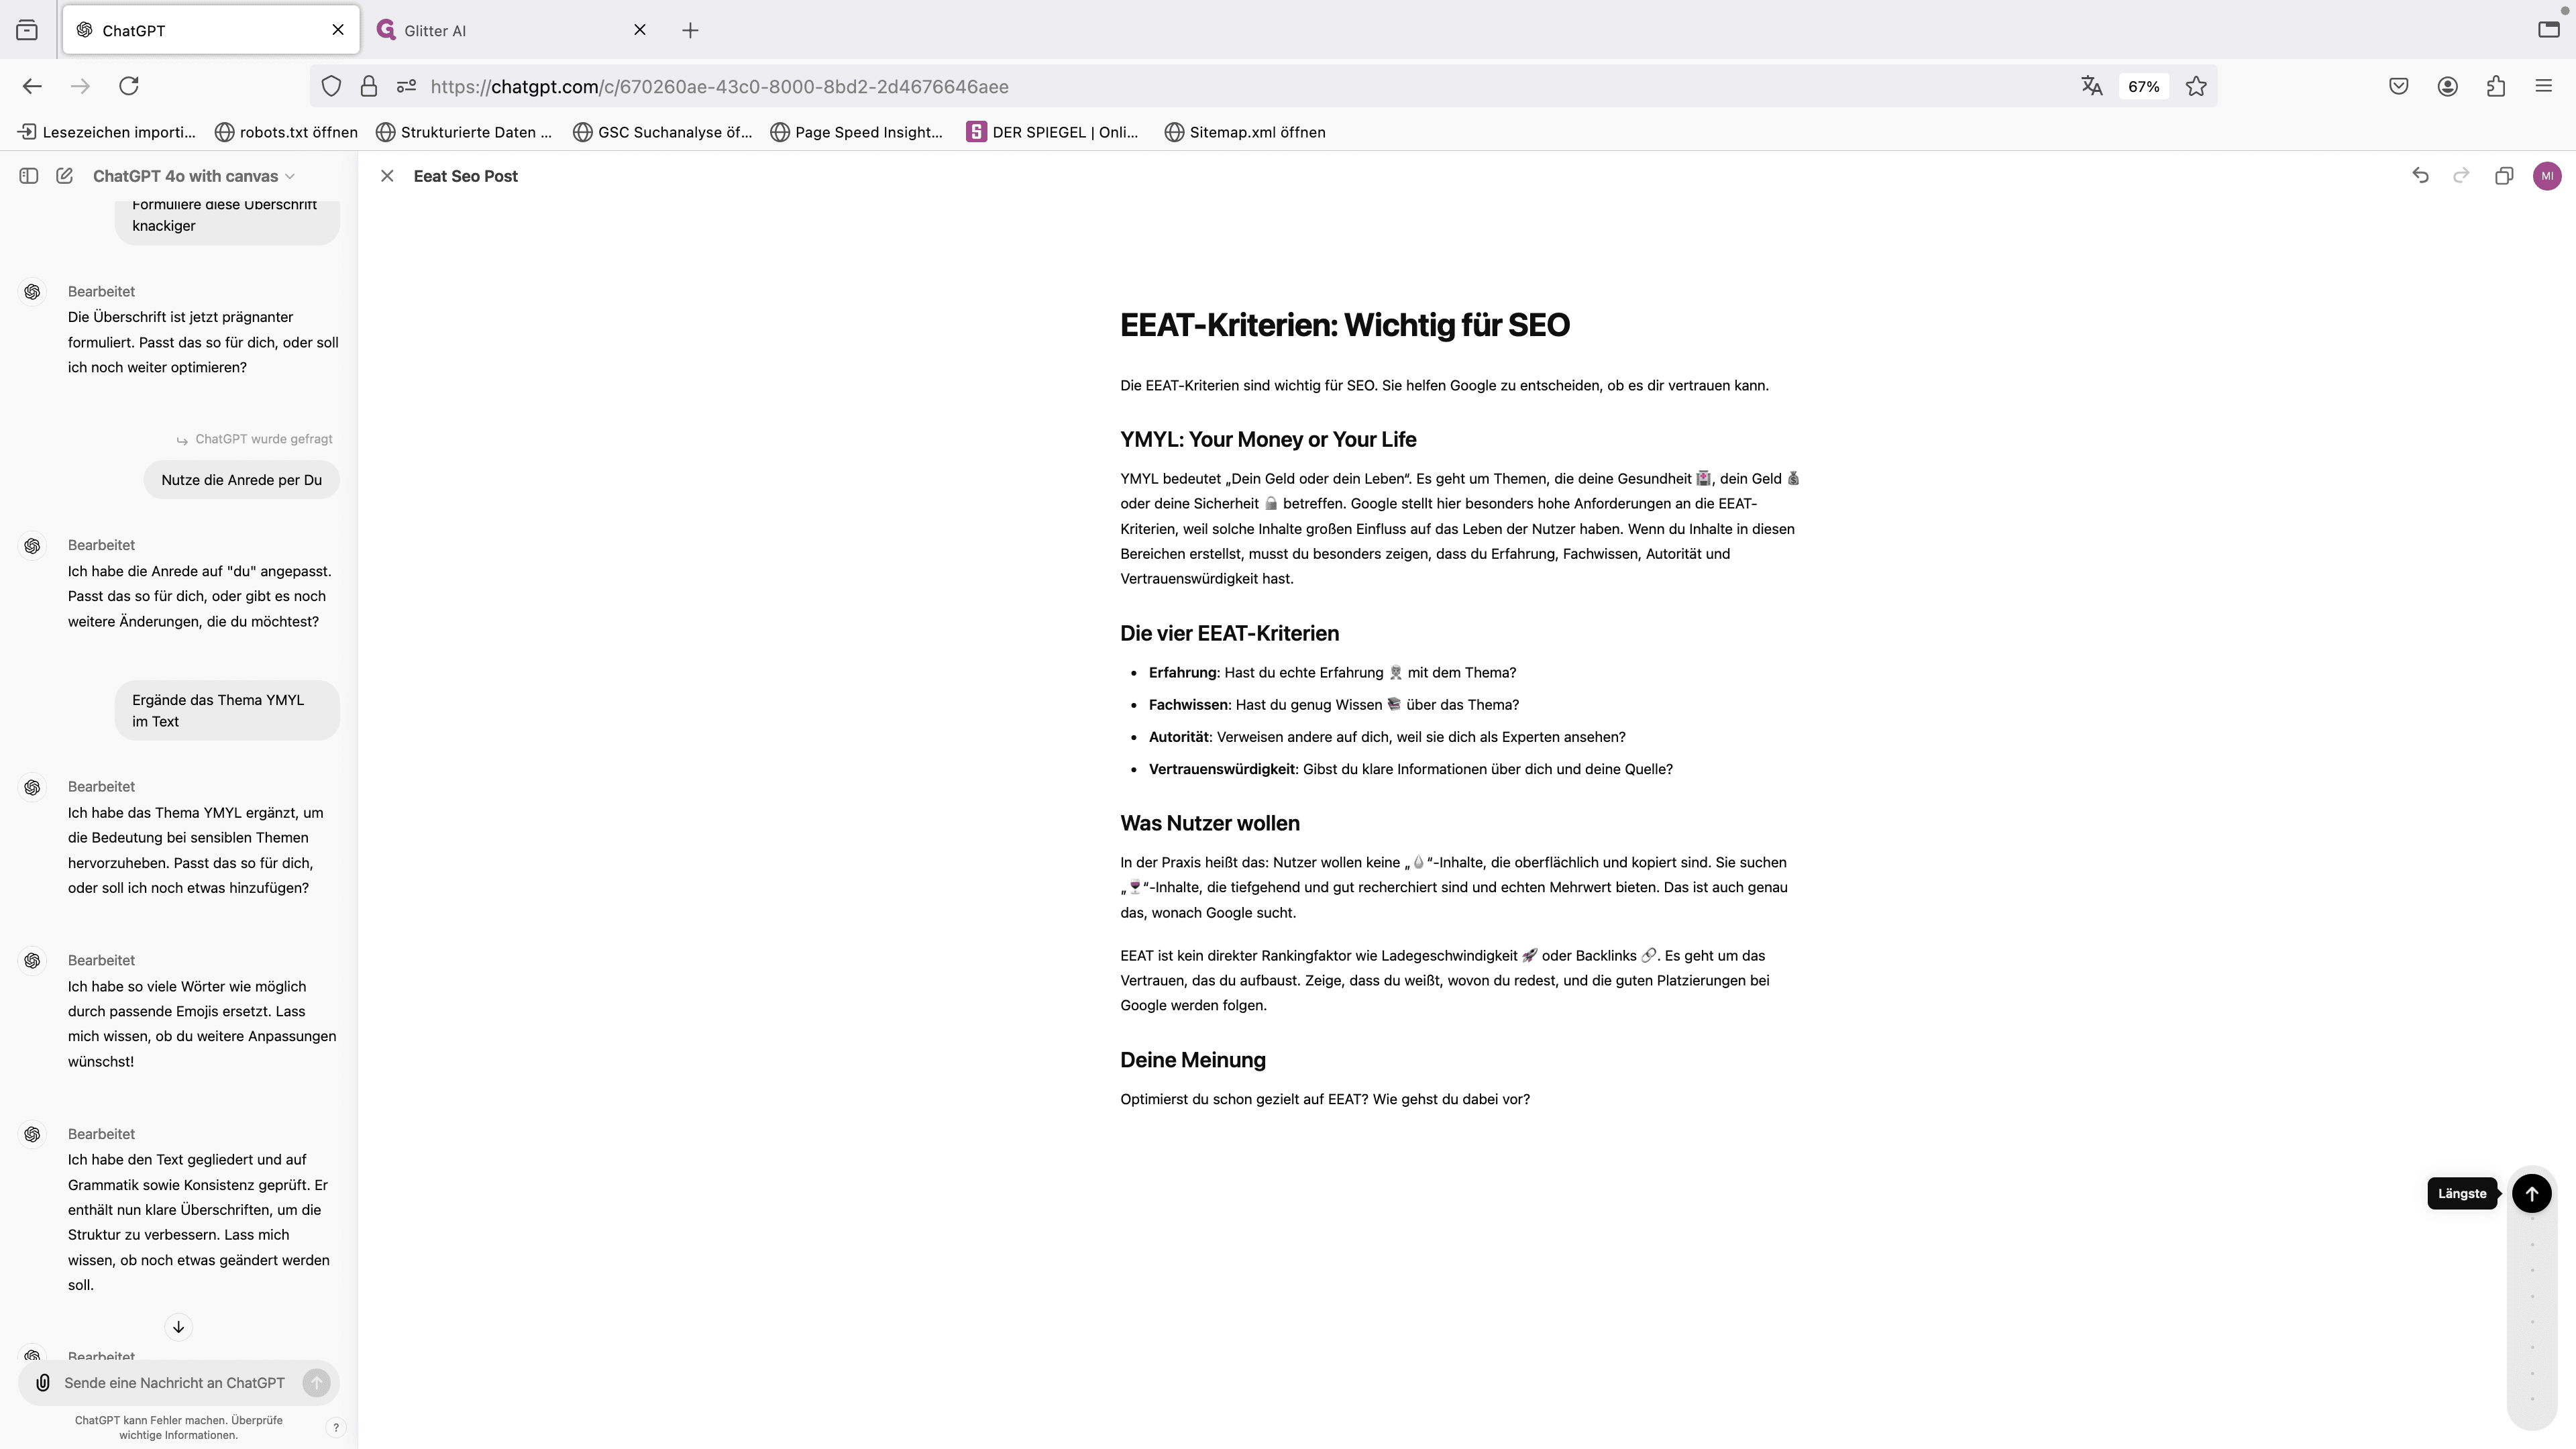This screenshot has width=2576, height=1449.
Task: Click the Längste length slider arrow button
Action: tap(2531, 1193)
